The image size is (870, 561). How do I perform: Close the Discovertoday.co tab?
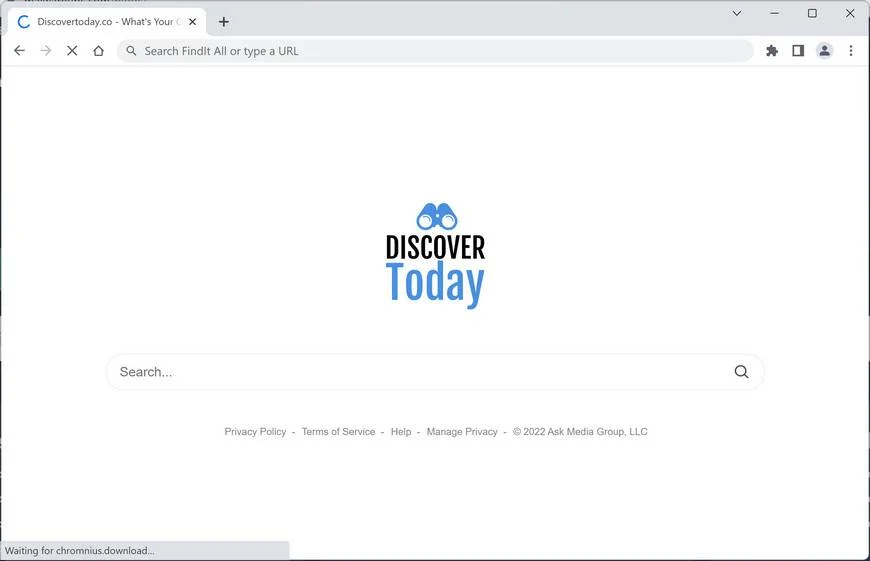193,22
